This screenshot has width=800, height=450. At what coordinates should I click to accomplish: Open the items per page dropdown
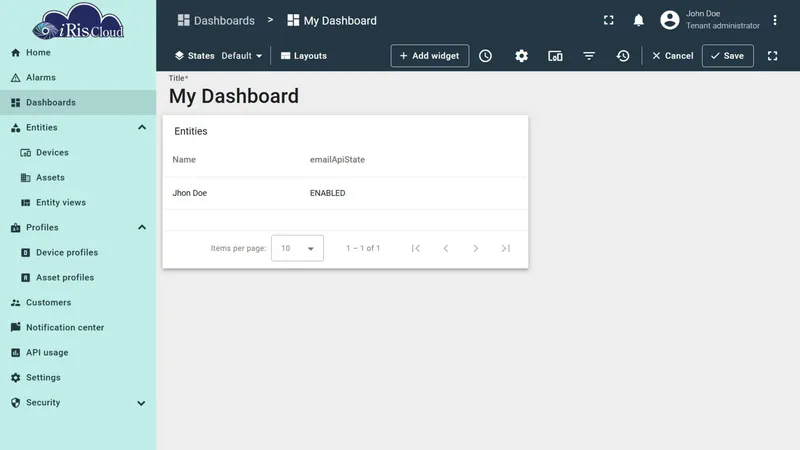(297, 248)
